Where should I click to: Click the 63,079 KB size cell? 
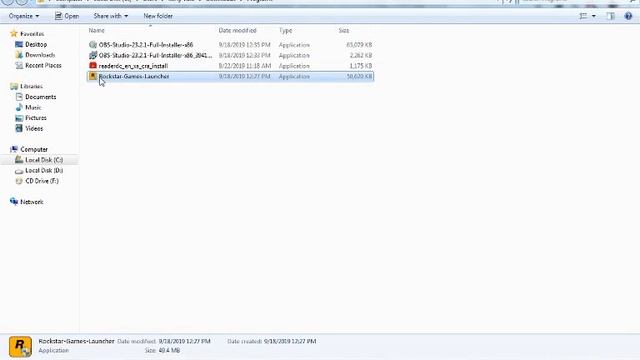point(359,44)
